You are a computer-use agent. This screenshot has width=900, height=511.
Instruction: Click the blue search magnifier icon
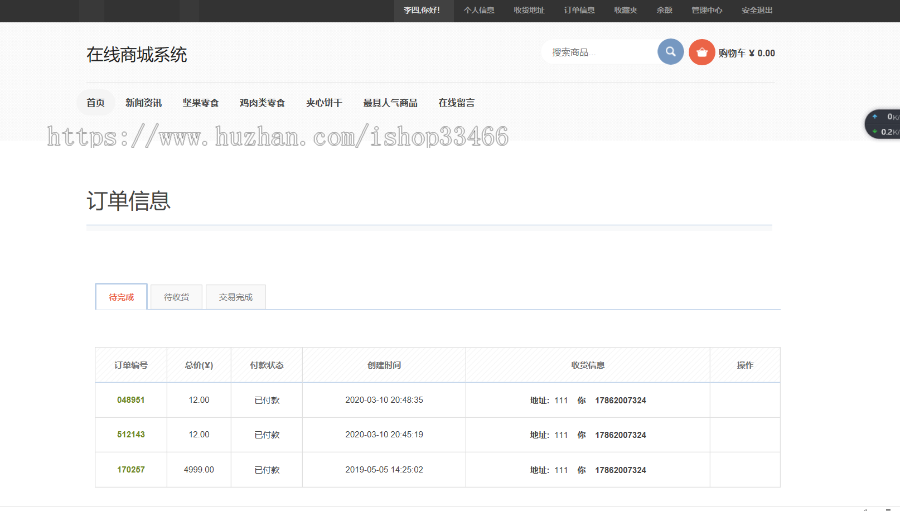[x=670, y=52]
